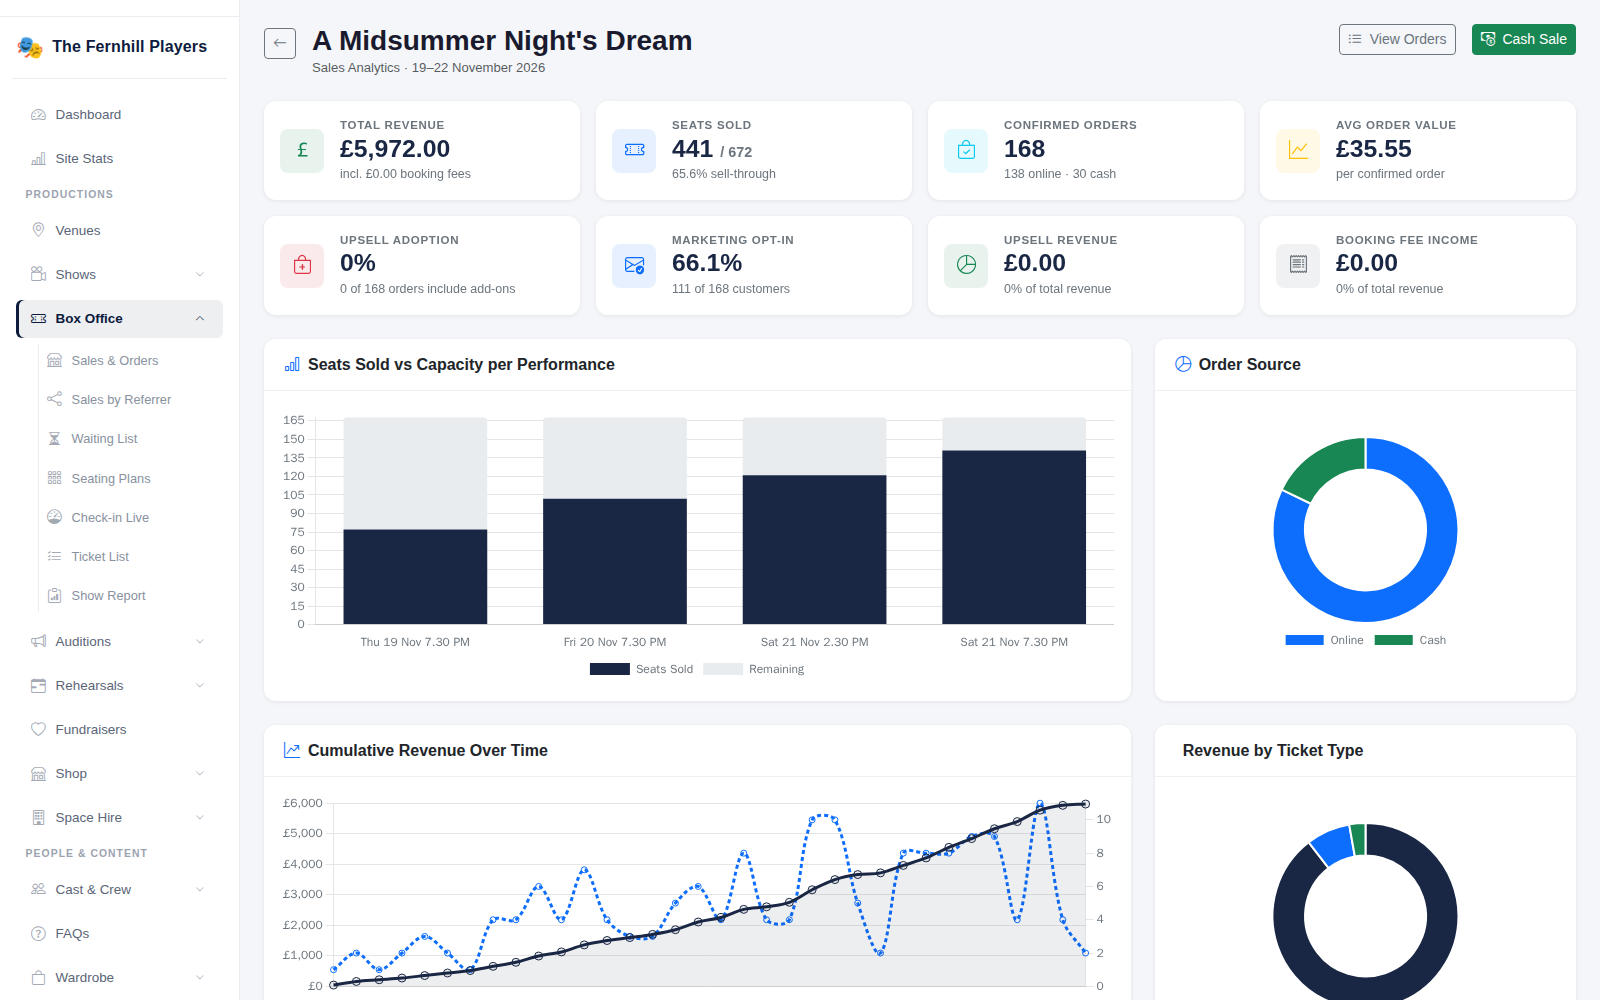Expand the Rehearsals submenu chevron
The image size is (1600, 1000).
click(x=200, y=686)
